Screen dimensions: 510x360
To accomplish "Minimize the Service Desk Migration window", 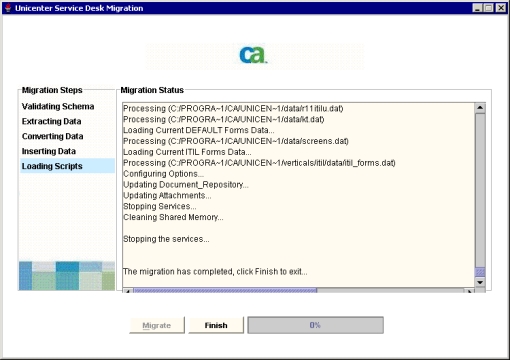I will coord(478,8).
